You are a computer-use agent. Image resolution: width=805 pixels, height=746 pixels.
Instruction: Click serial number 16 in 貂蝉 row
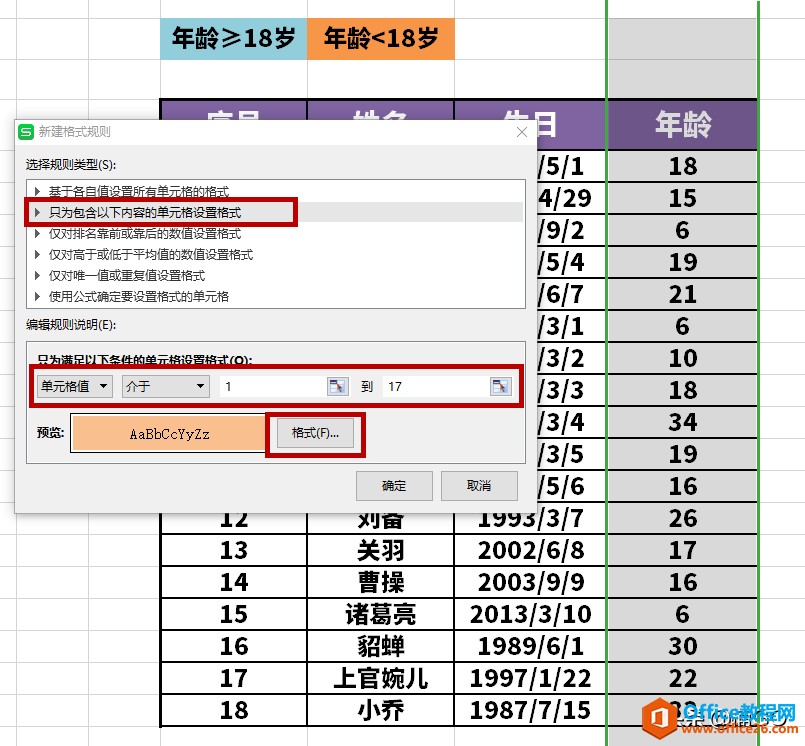click(x=234, y=646)
